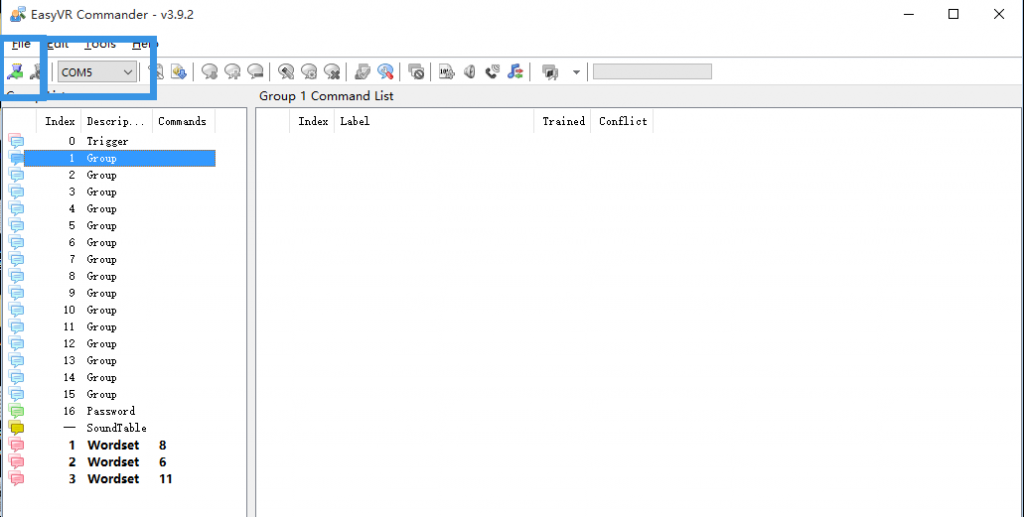This screenshot has height=517, width=1024.
Task: Click the gray chat bubbles icon left of the arrow
Action: point(551,72)
